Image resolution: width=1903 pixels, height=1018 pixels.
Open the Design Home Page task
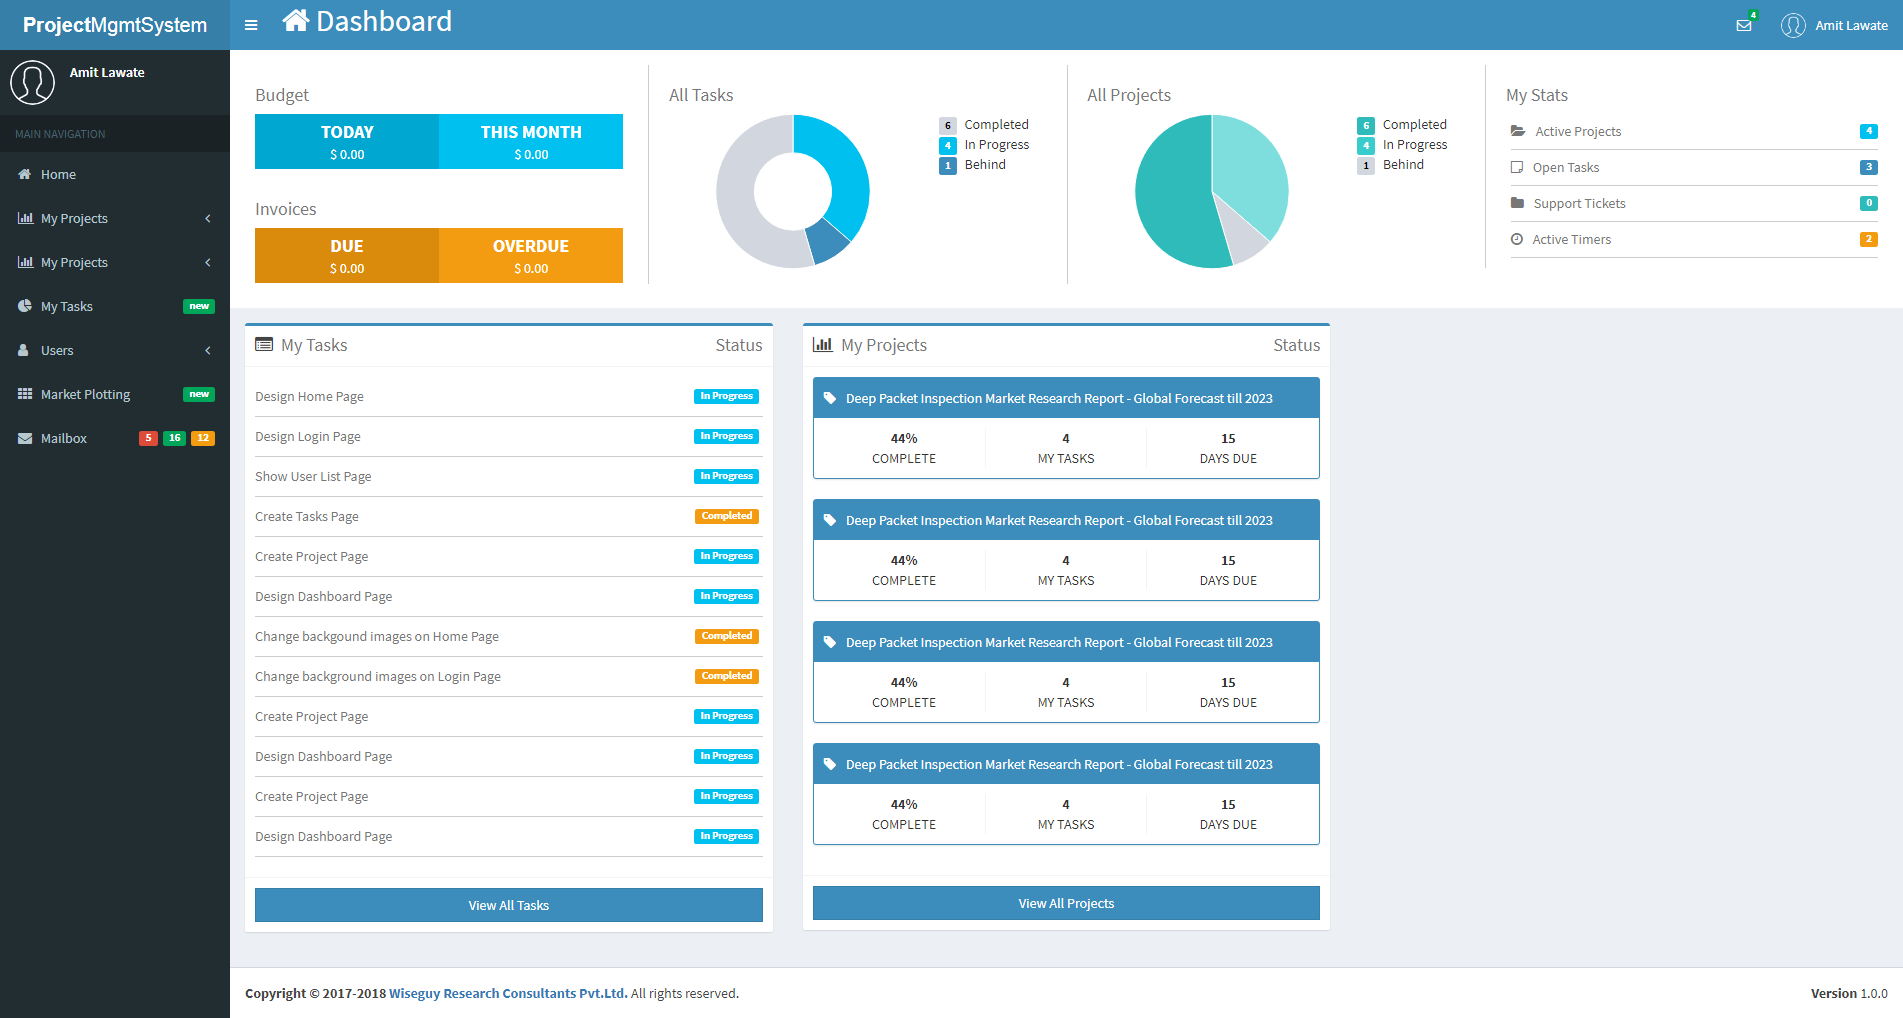pos(309,396)
